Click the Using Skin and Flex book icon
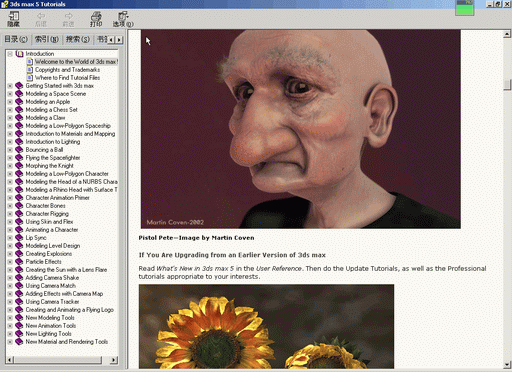 19,222
